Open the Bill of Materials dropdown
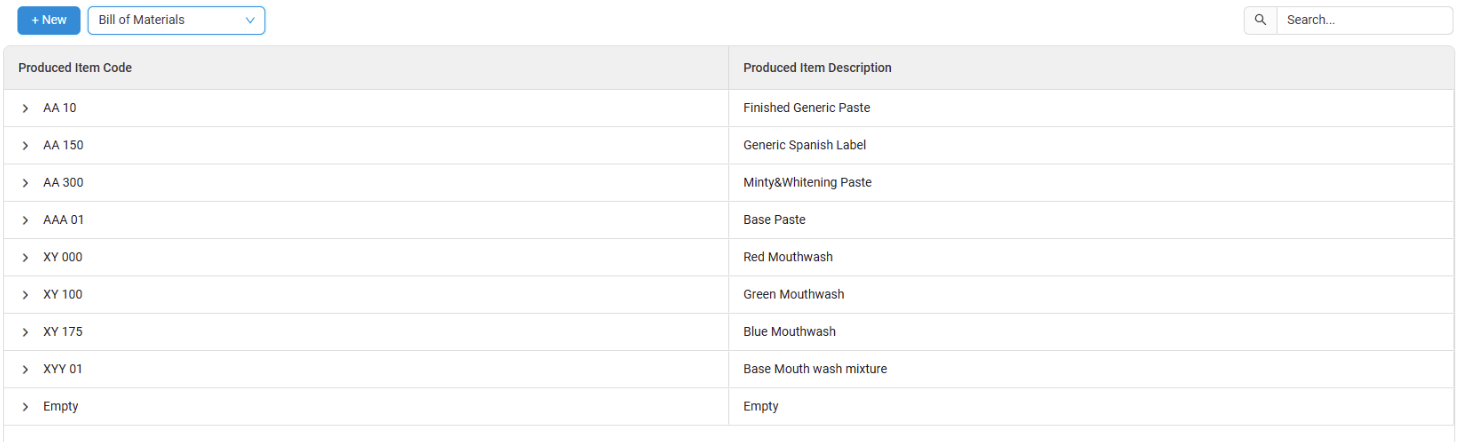Image resolution: width=1461 pixels, height=442 pixels. [x=176, y=20]
